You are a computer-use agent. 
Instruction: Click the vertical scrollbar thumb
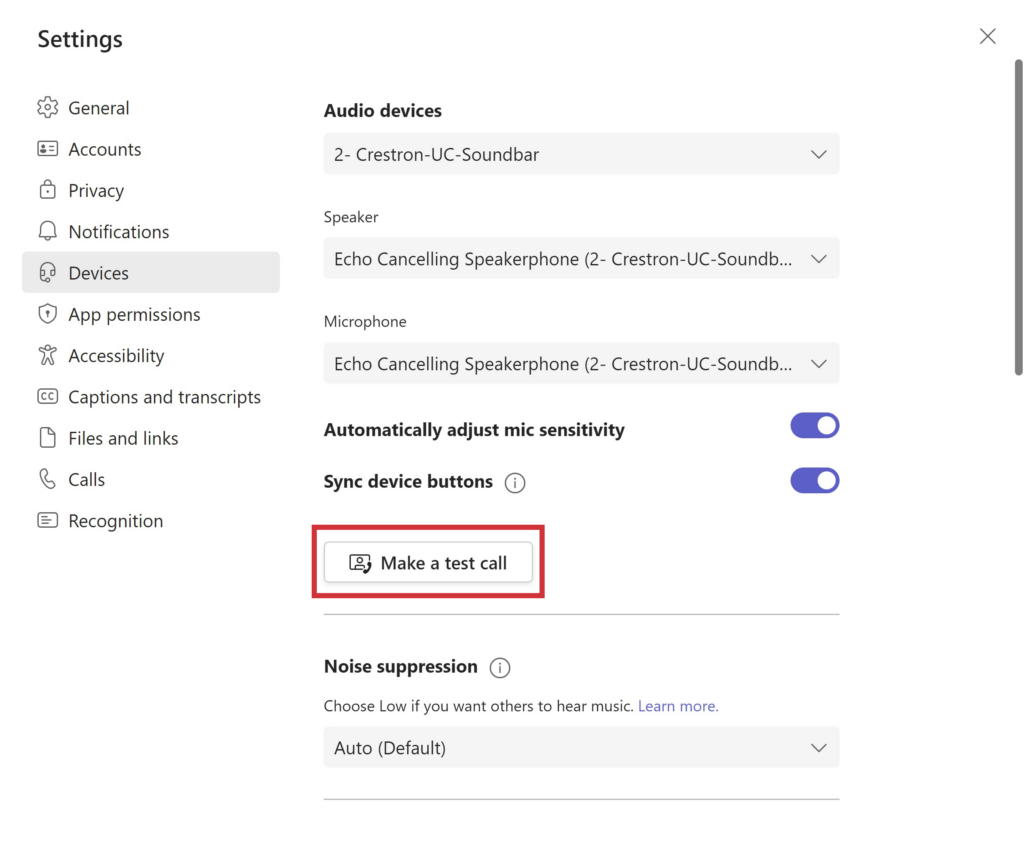coord(1018,217)
